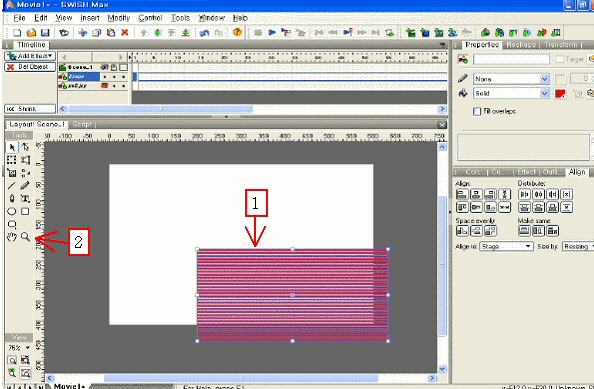Open the Insert menu
This screenshot has width=594, height=389.
pos(90,18)
